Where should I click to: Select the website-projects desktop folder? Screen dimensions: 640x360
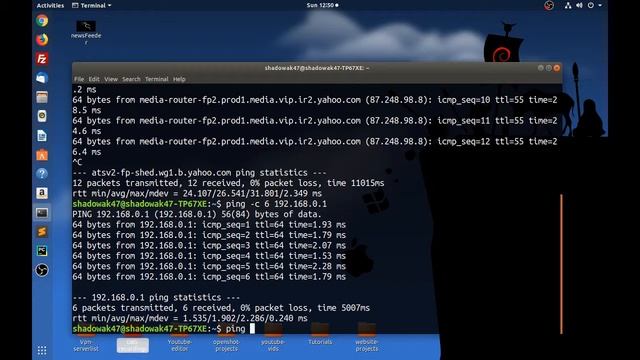click(x=367, y=338)
